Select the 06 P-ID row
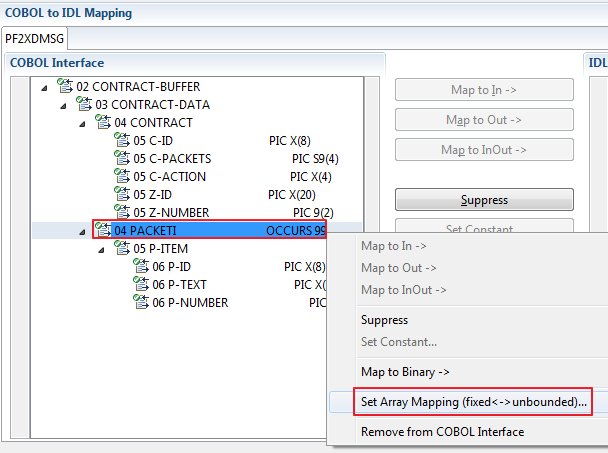This screenshot has width=608, height=453. pos(179,266)
